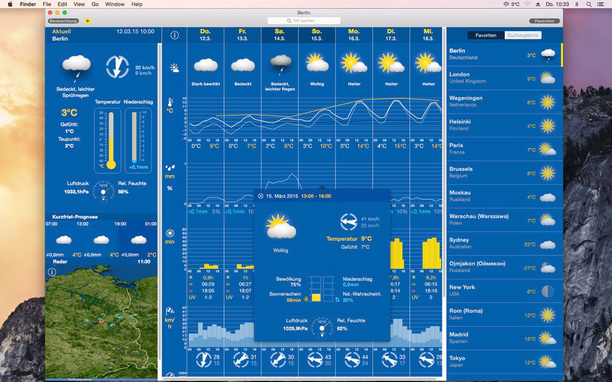
Task: Select the Sa. 14.3. forecast day column
Action: pos(280,35)
